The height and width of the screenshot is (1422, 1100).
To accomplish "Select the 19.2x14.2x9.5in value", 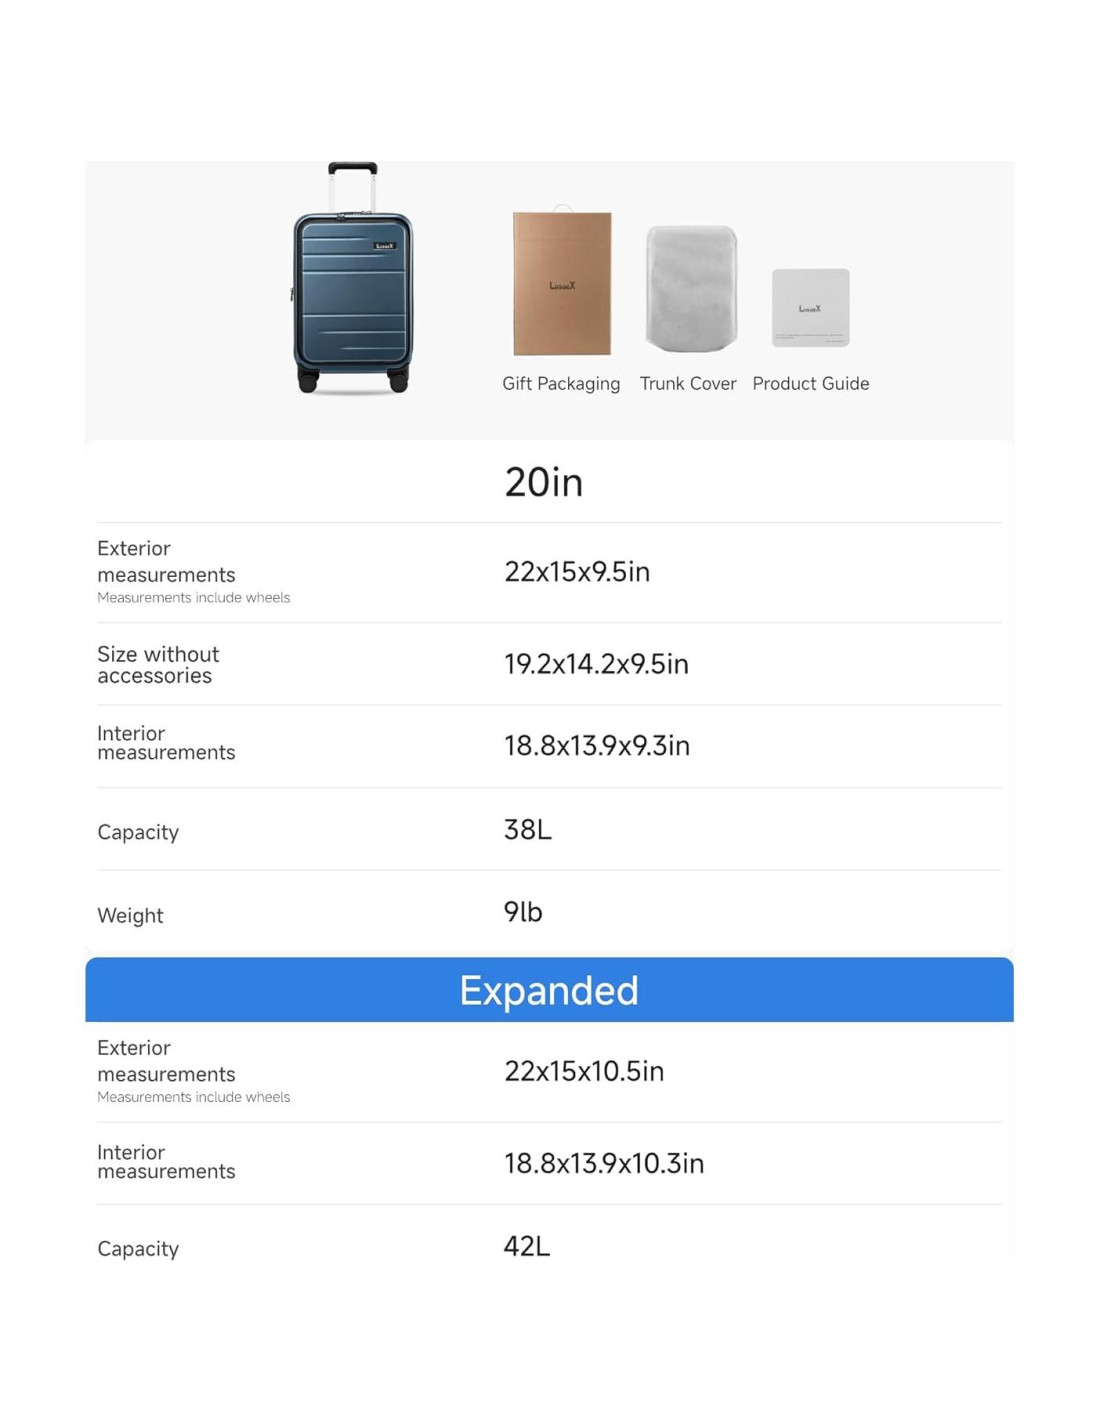I will [x=596, y=665].
